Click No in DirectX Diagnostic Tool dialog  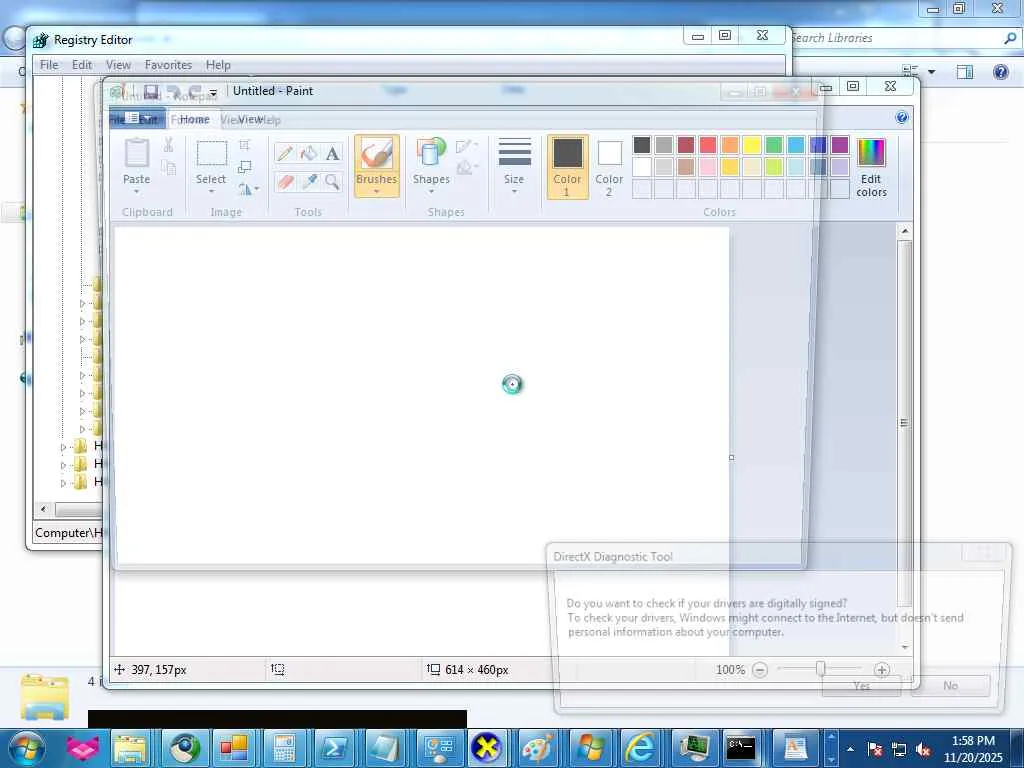pyautogui.click(x=950, y=686)
